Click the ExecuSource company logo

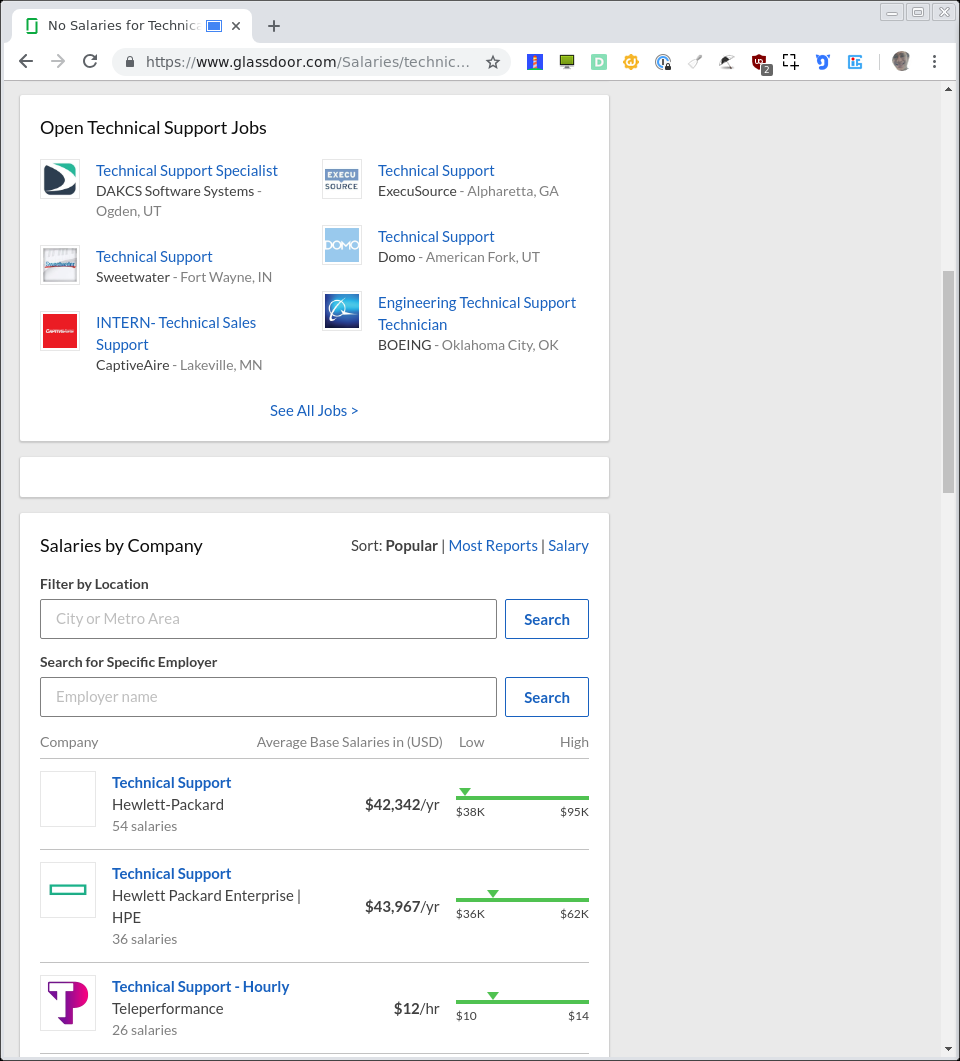tap(342, 179)
